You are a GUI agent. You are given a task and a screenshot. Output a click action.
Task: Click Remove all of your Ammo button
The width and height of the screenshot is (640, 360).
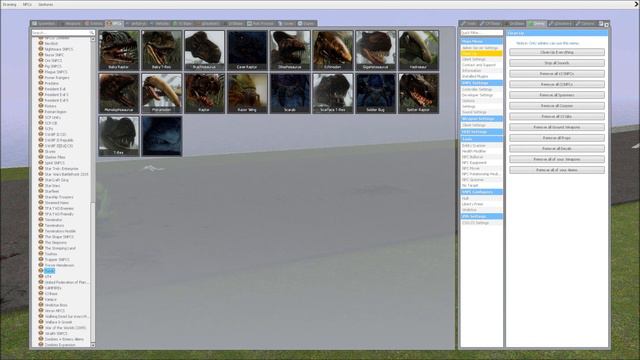(557, 170)
